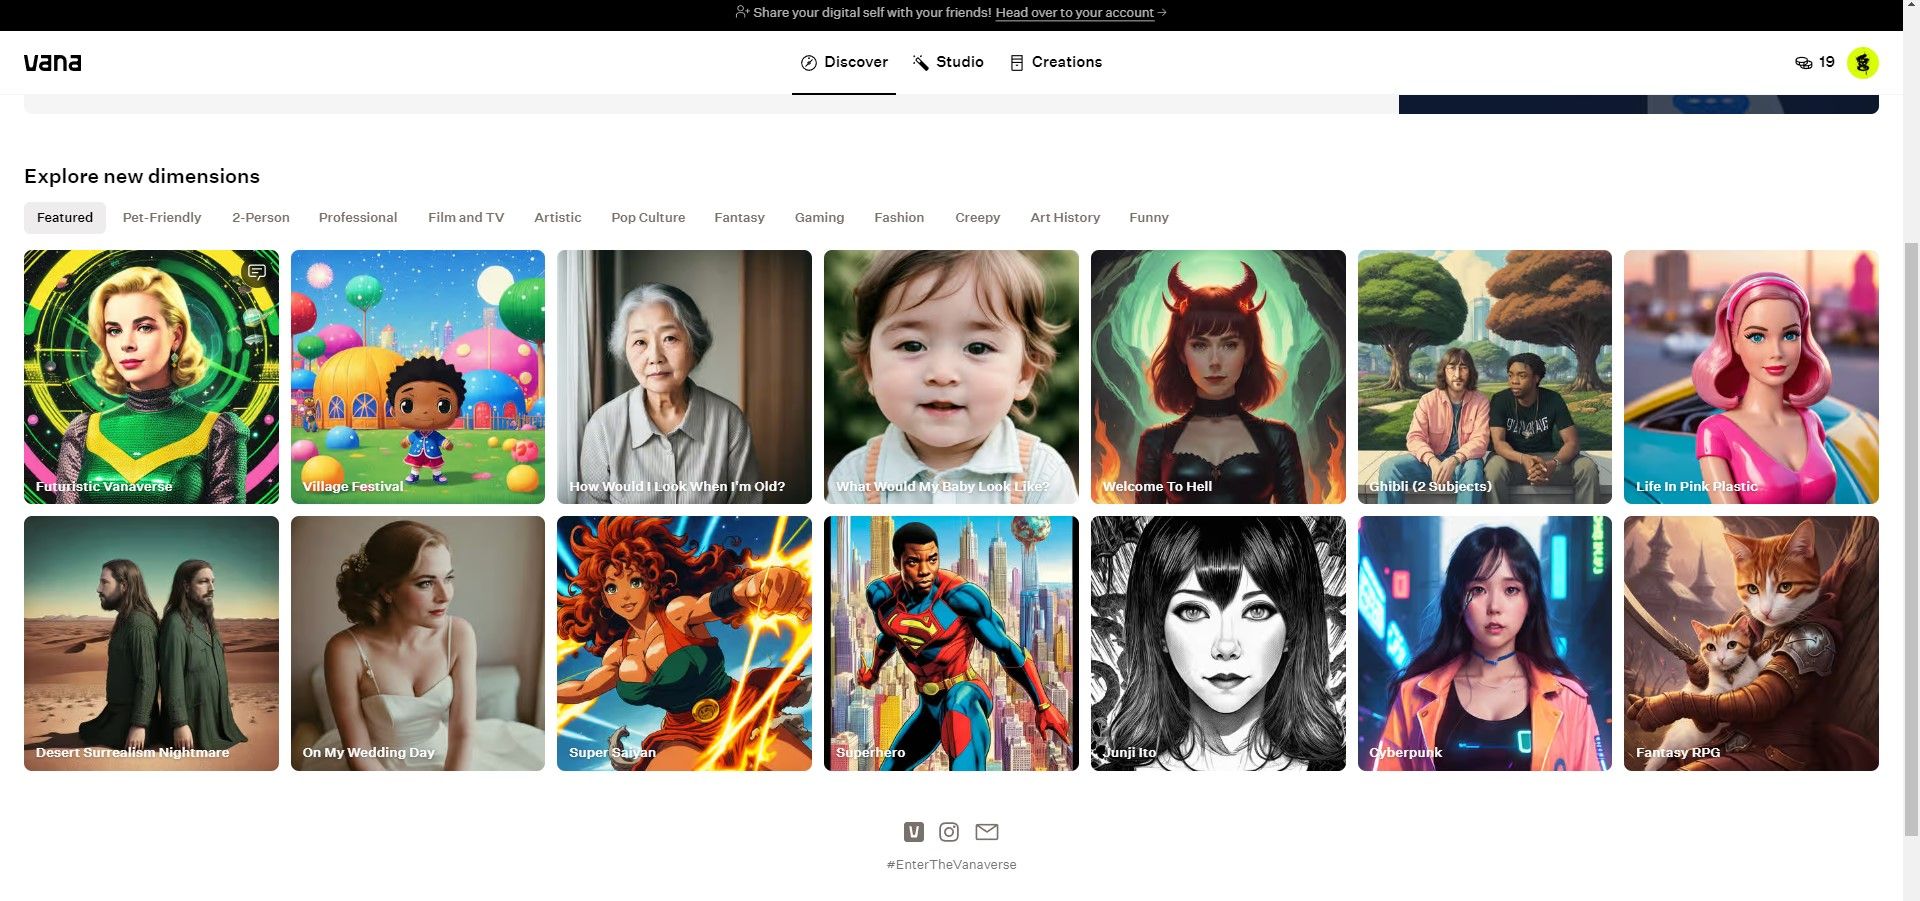
Task: Click the email envelope icon in the footer
Action: tap(987, 831)
